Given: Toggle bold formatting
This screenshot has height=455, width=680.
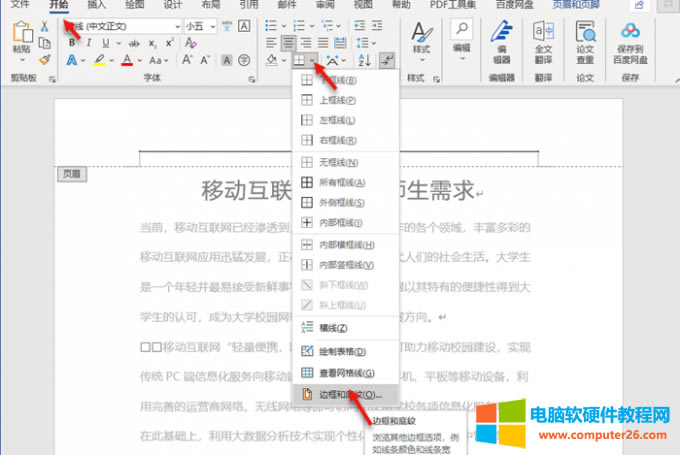Looking at the screenshot, I should pyautogui.click(x=73, y=43).
